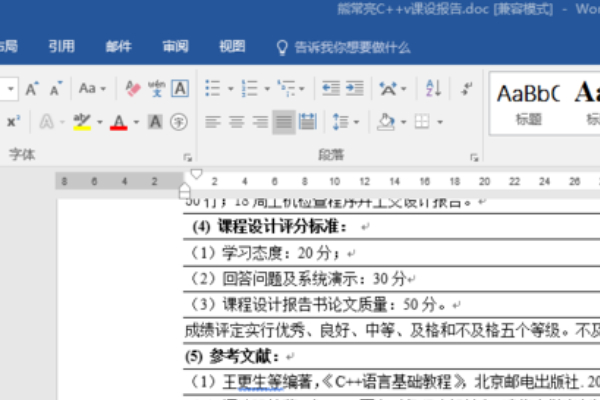
Task: Toggle show paragraph marks
Action: 466,89
